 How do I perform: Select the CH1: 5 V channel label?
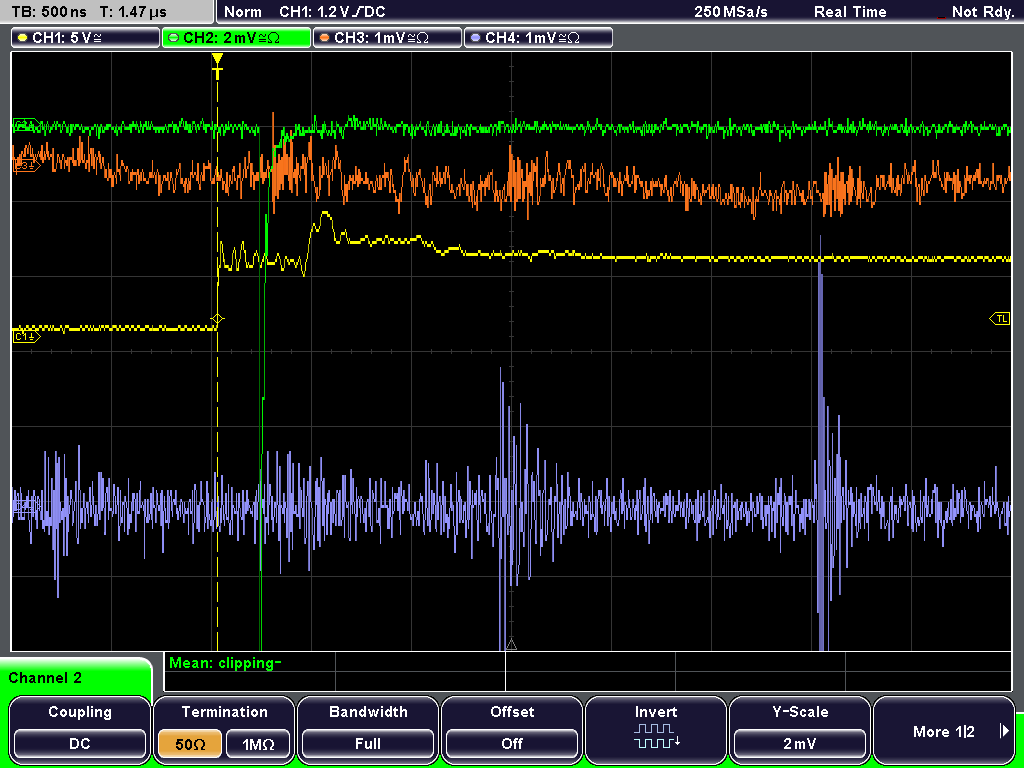pos(85,38)
